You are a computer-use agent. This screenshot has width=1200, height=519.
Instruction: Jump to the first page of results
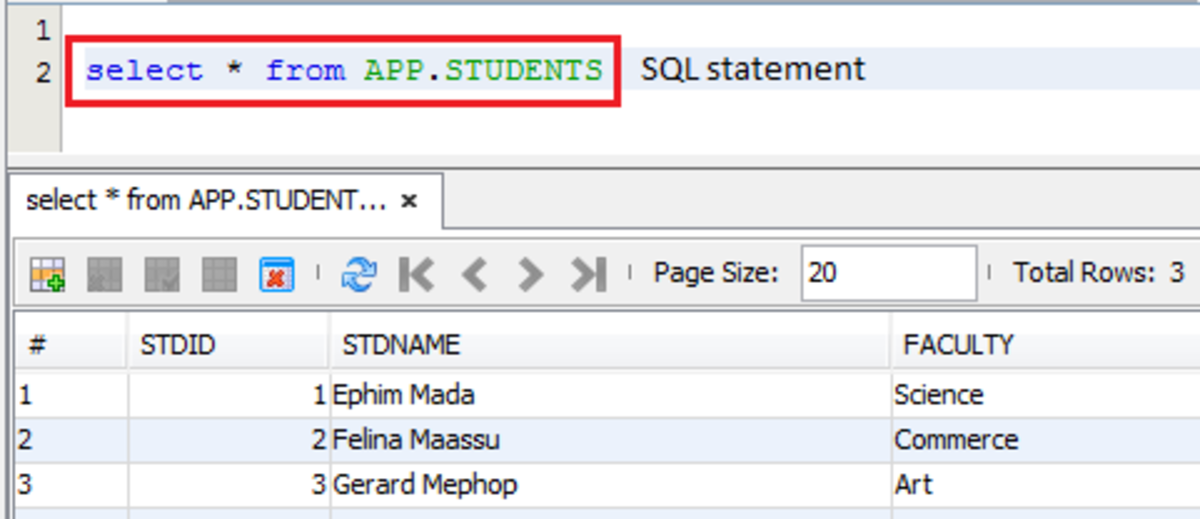pos(416,273)
